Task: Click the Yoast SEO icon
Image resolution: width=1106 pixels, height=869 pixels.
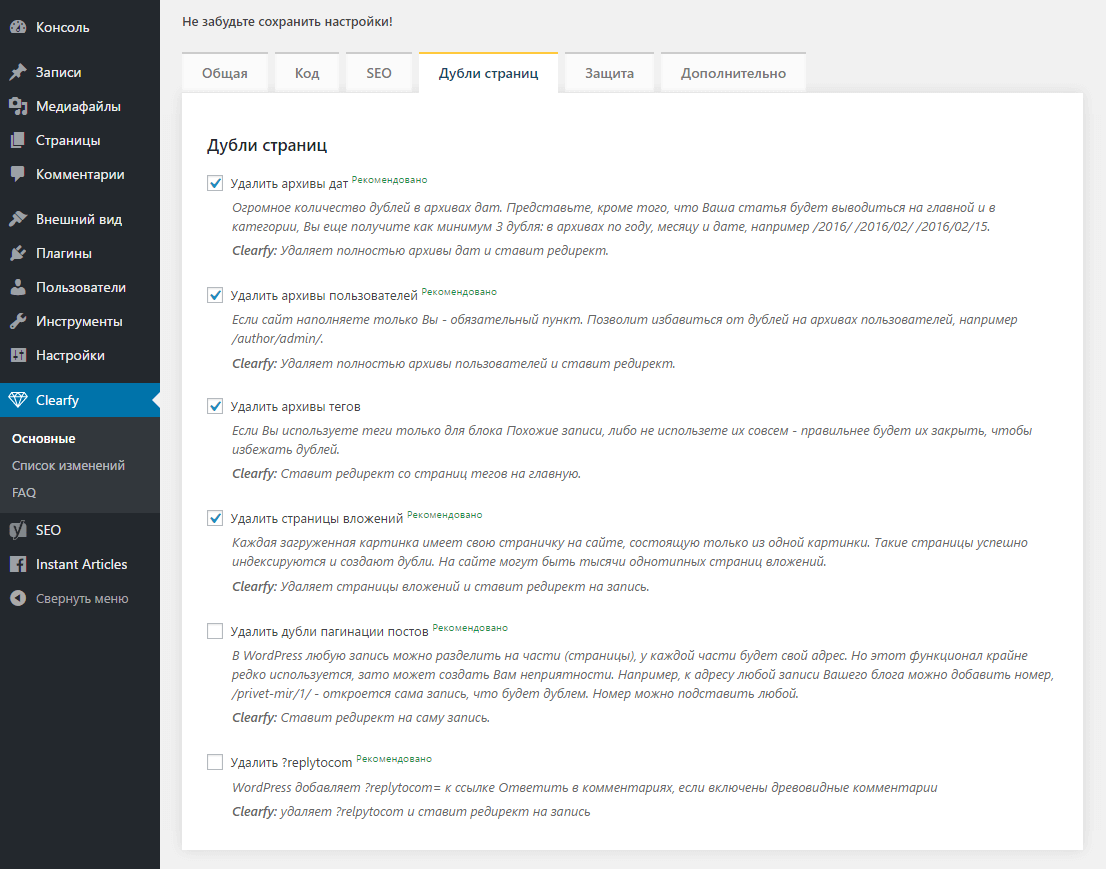Action: [18, 530]
